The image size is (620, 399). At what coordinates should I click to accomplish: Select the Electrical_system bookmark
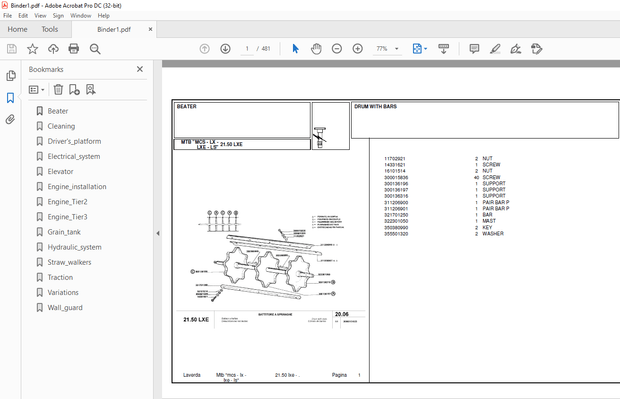point(74,156)
